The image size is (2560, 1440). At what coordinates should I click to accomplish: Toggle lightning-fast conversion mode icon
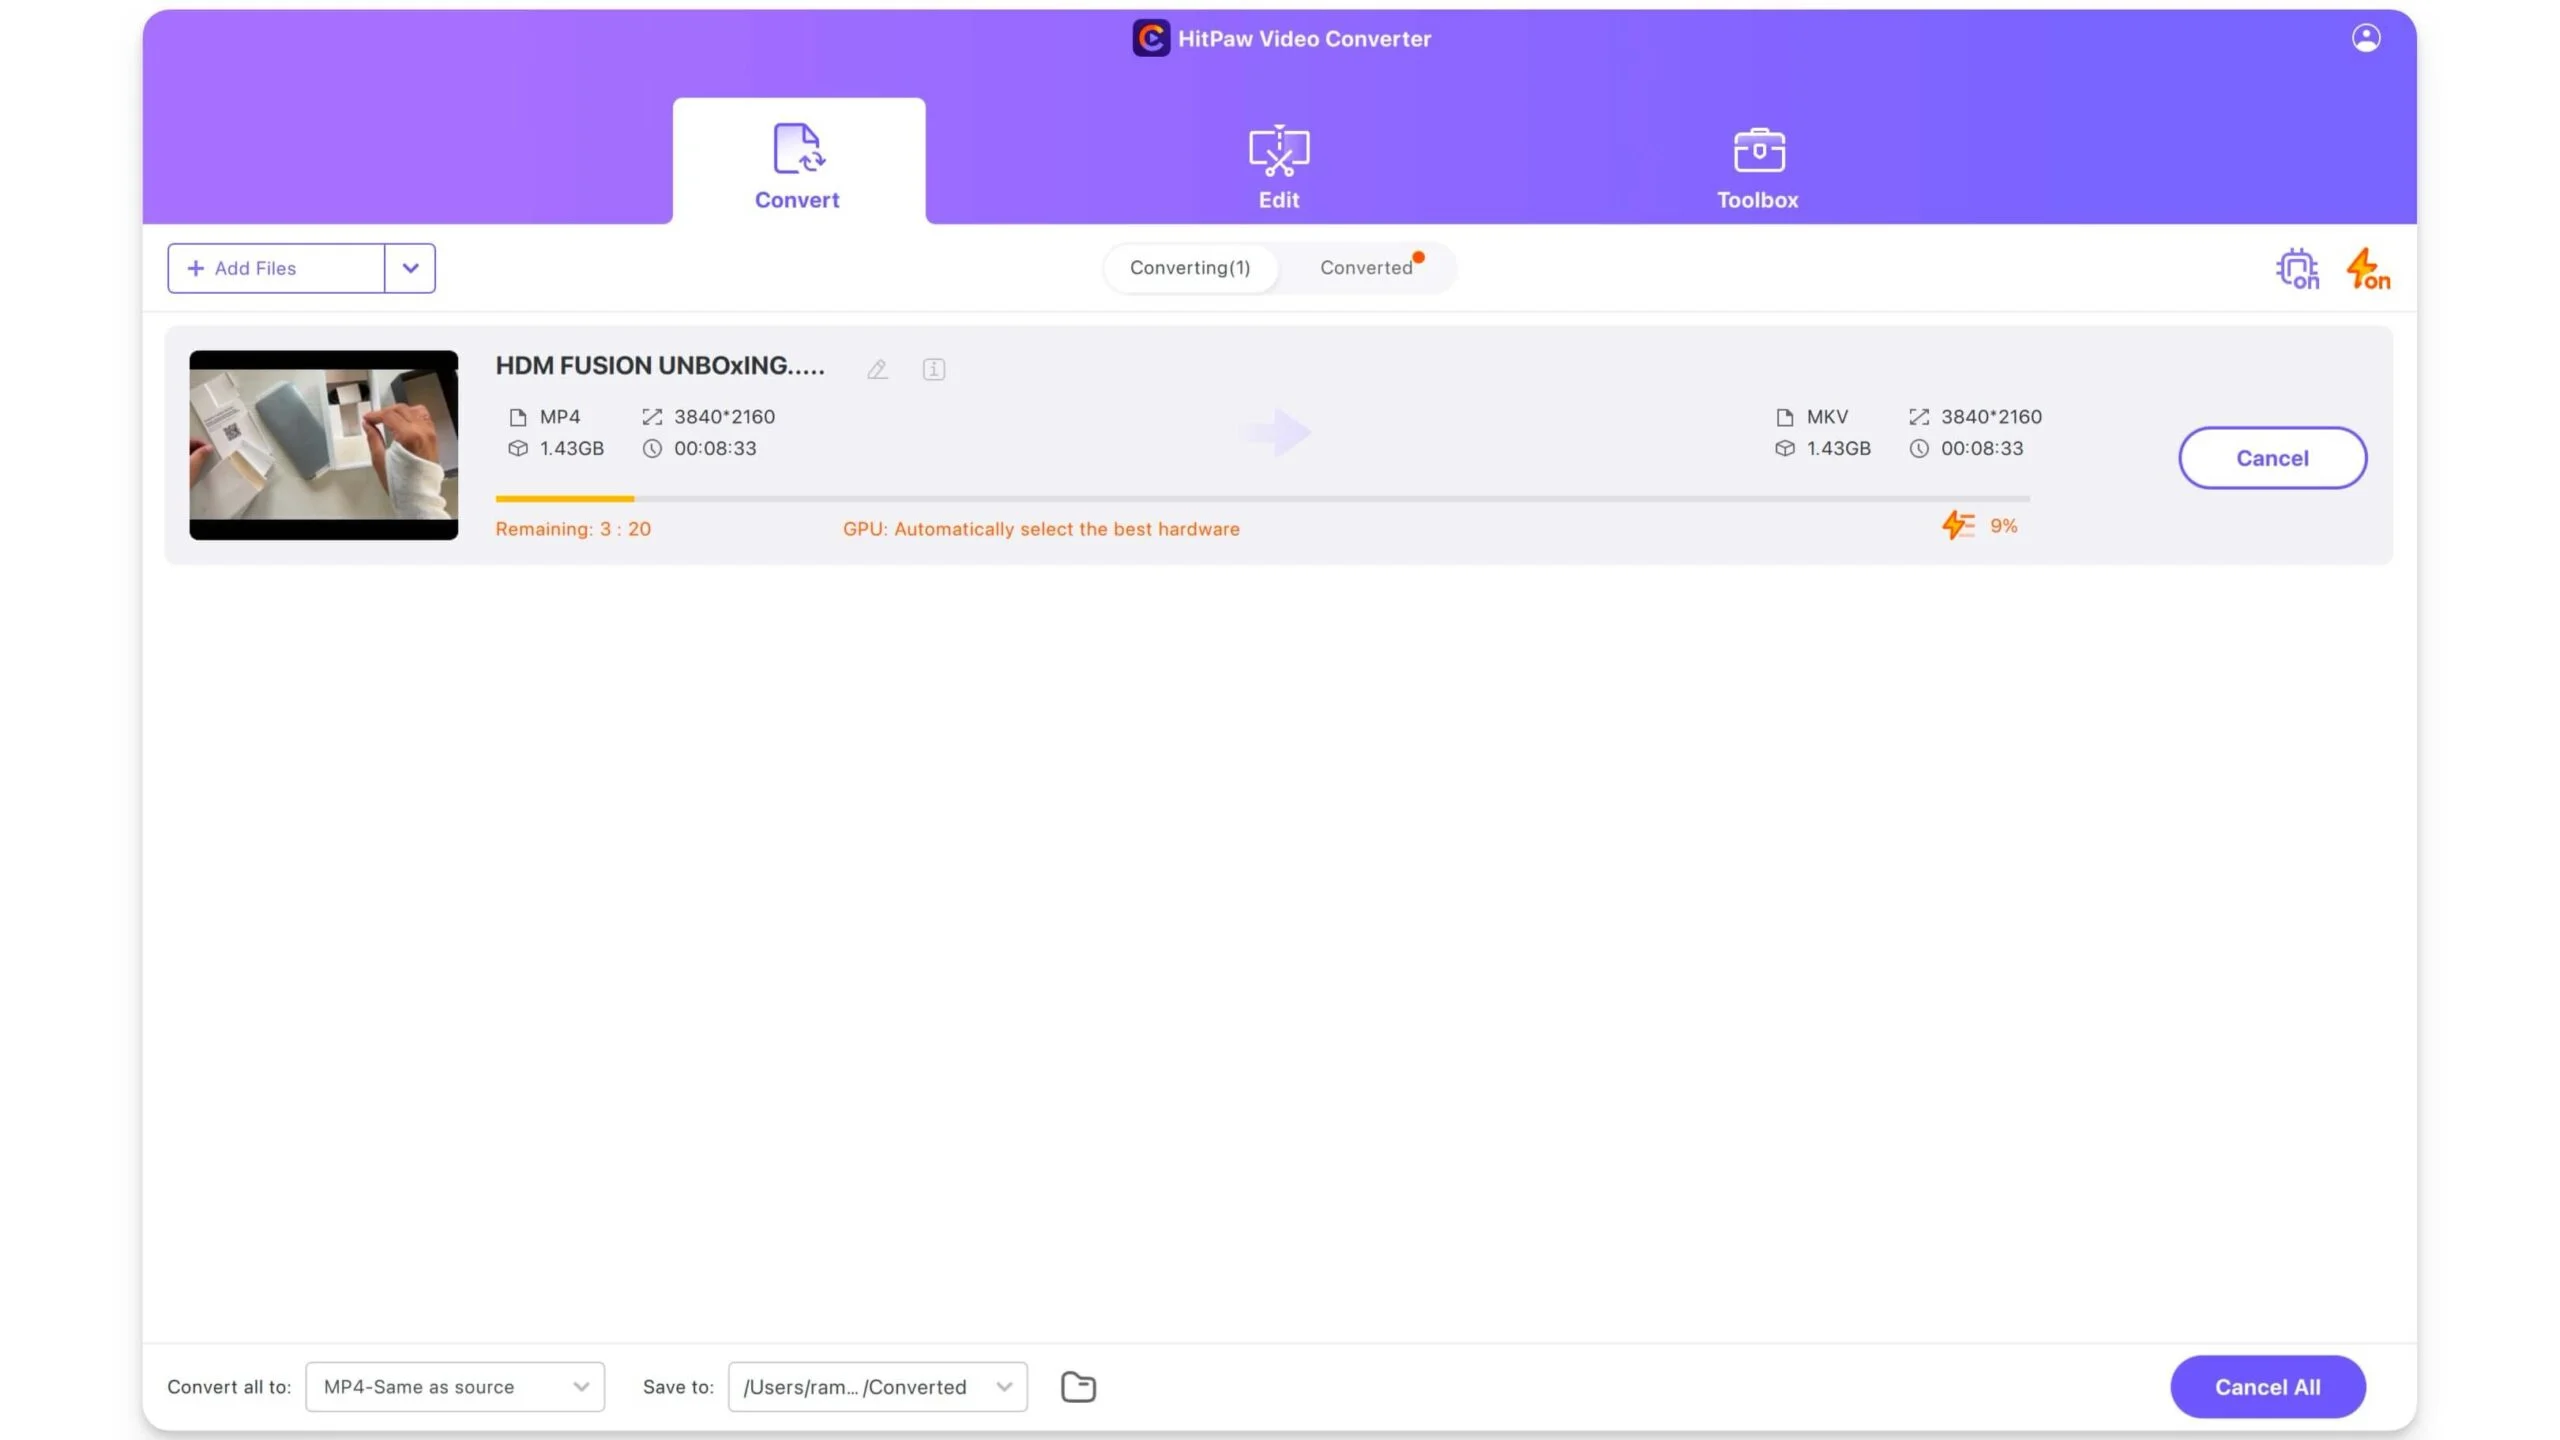(x=2368, y=268)
